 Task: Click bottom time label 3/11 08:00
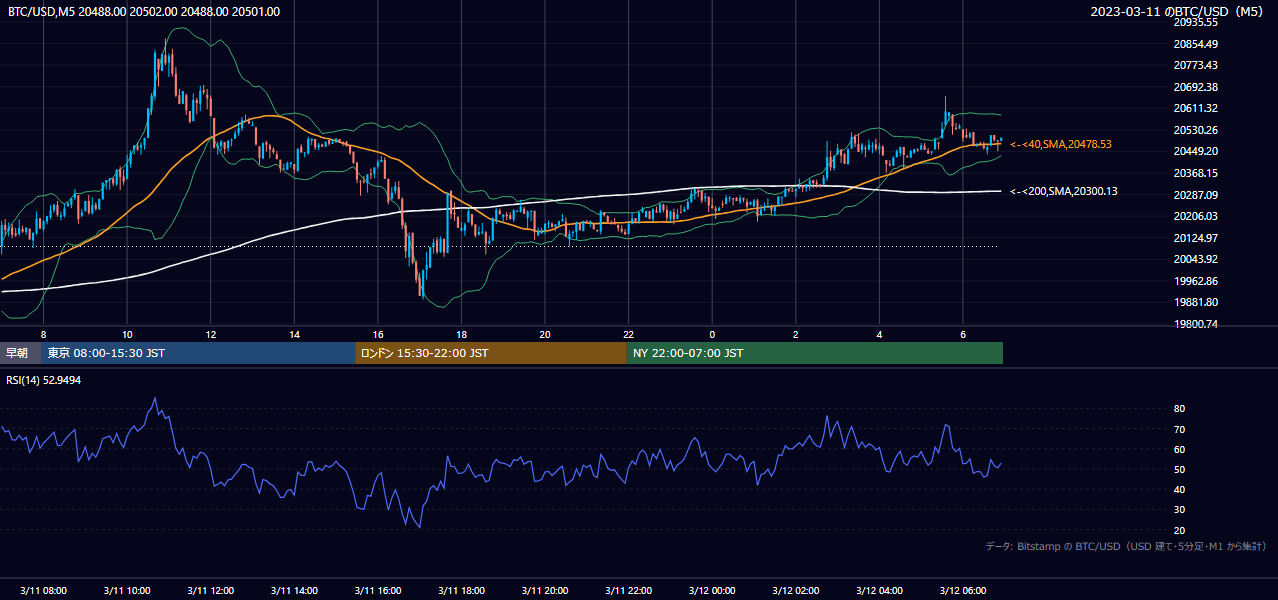(x=43, y=590)
